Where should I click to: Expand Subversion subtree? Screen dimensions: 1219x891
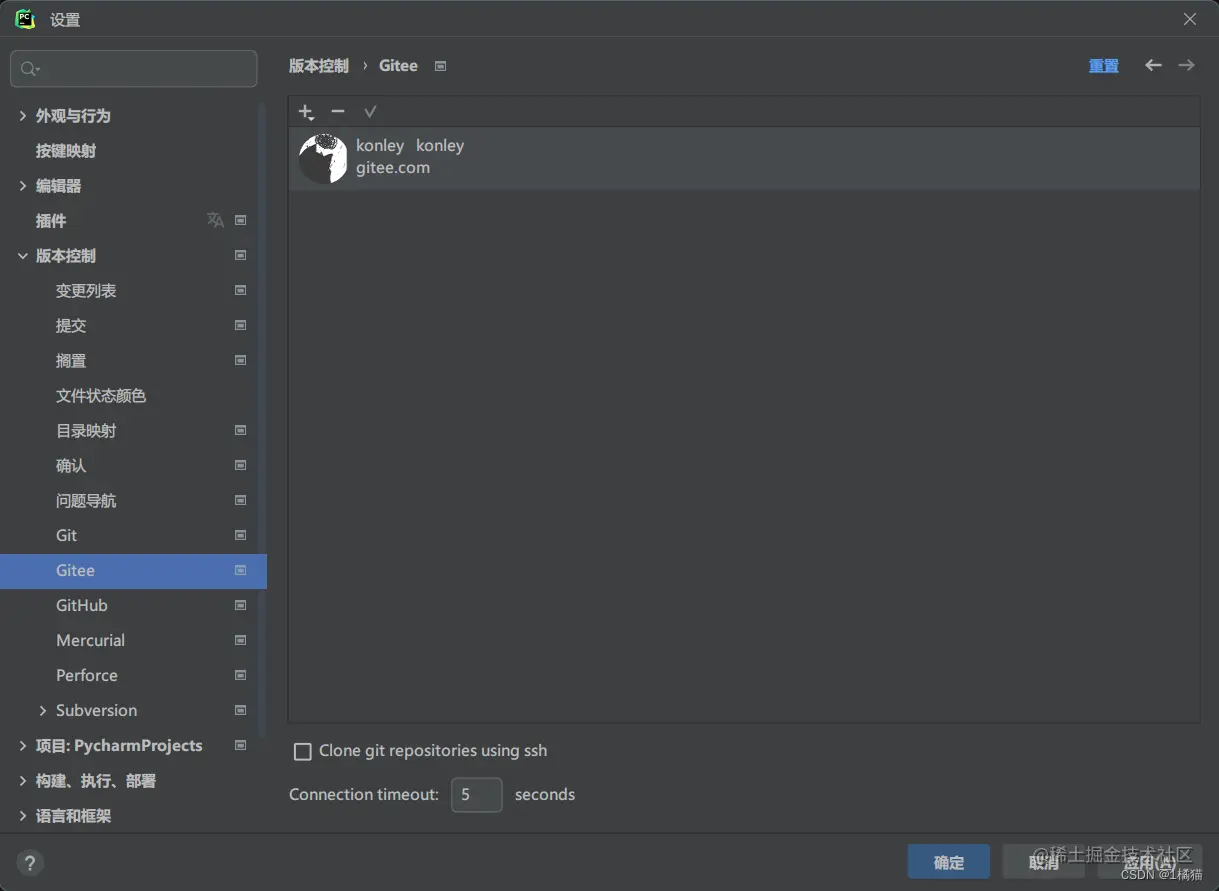click(43, 711)
